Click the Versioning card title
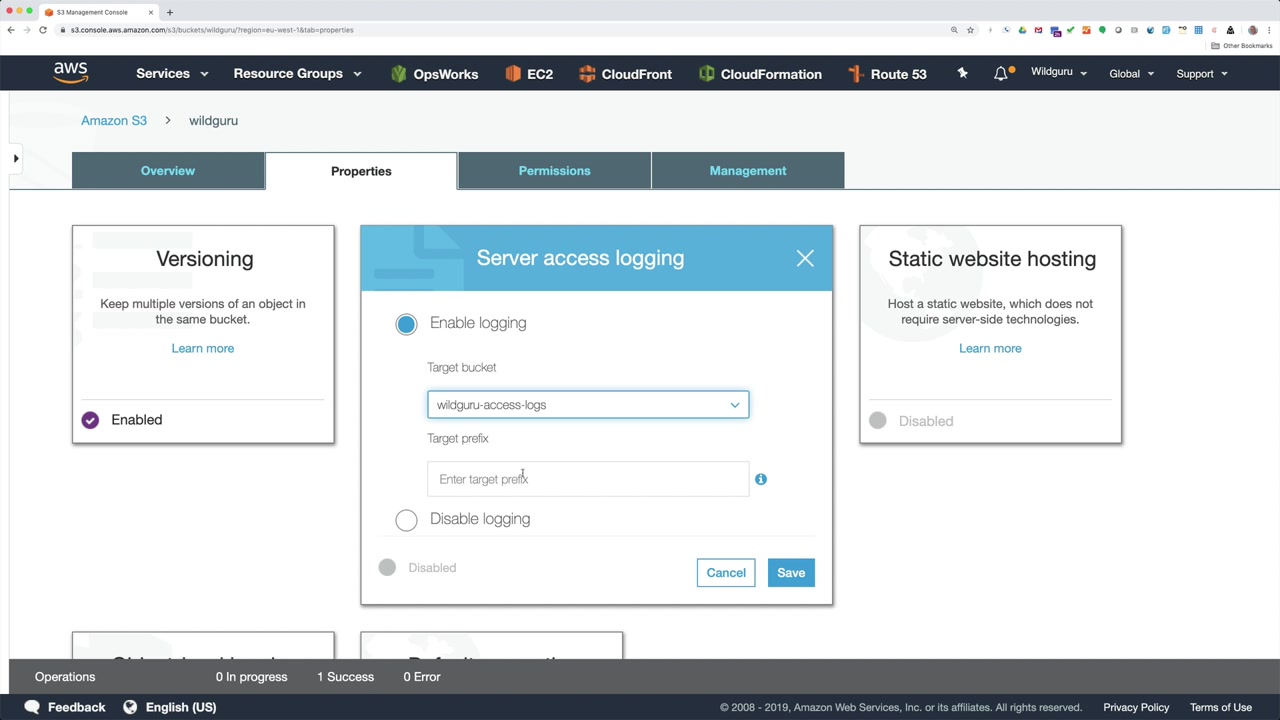Image resolution: width=1280 pixels, height=720 pixels. [205, 259]
